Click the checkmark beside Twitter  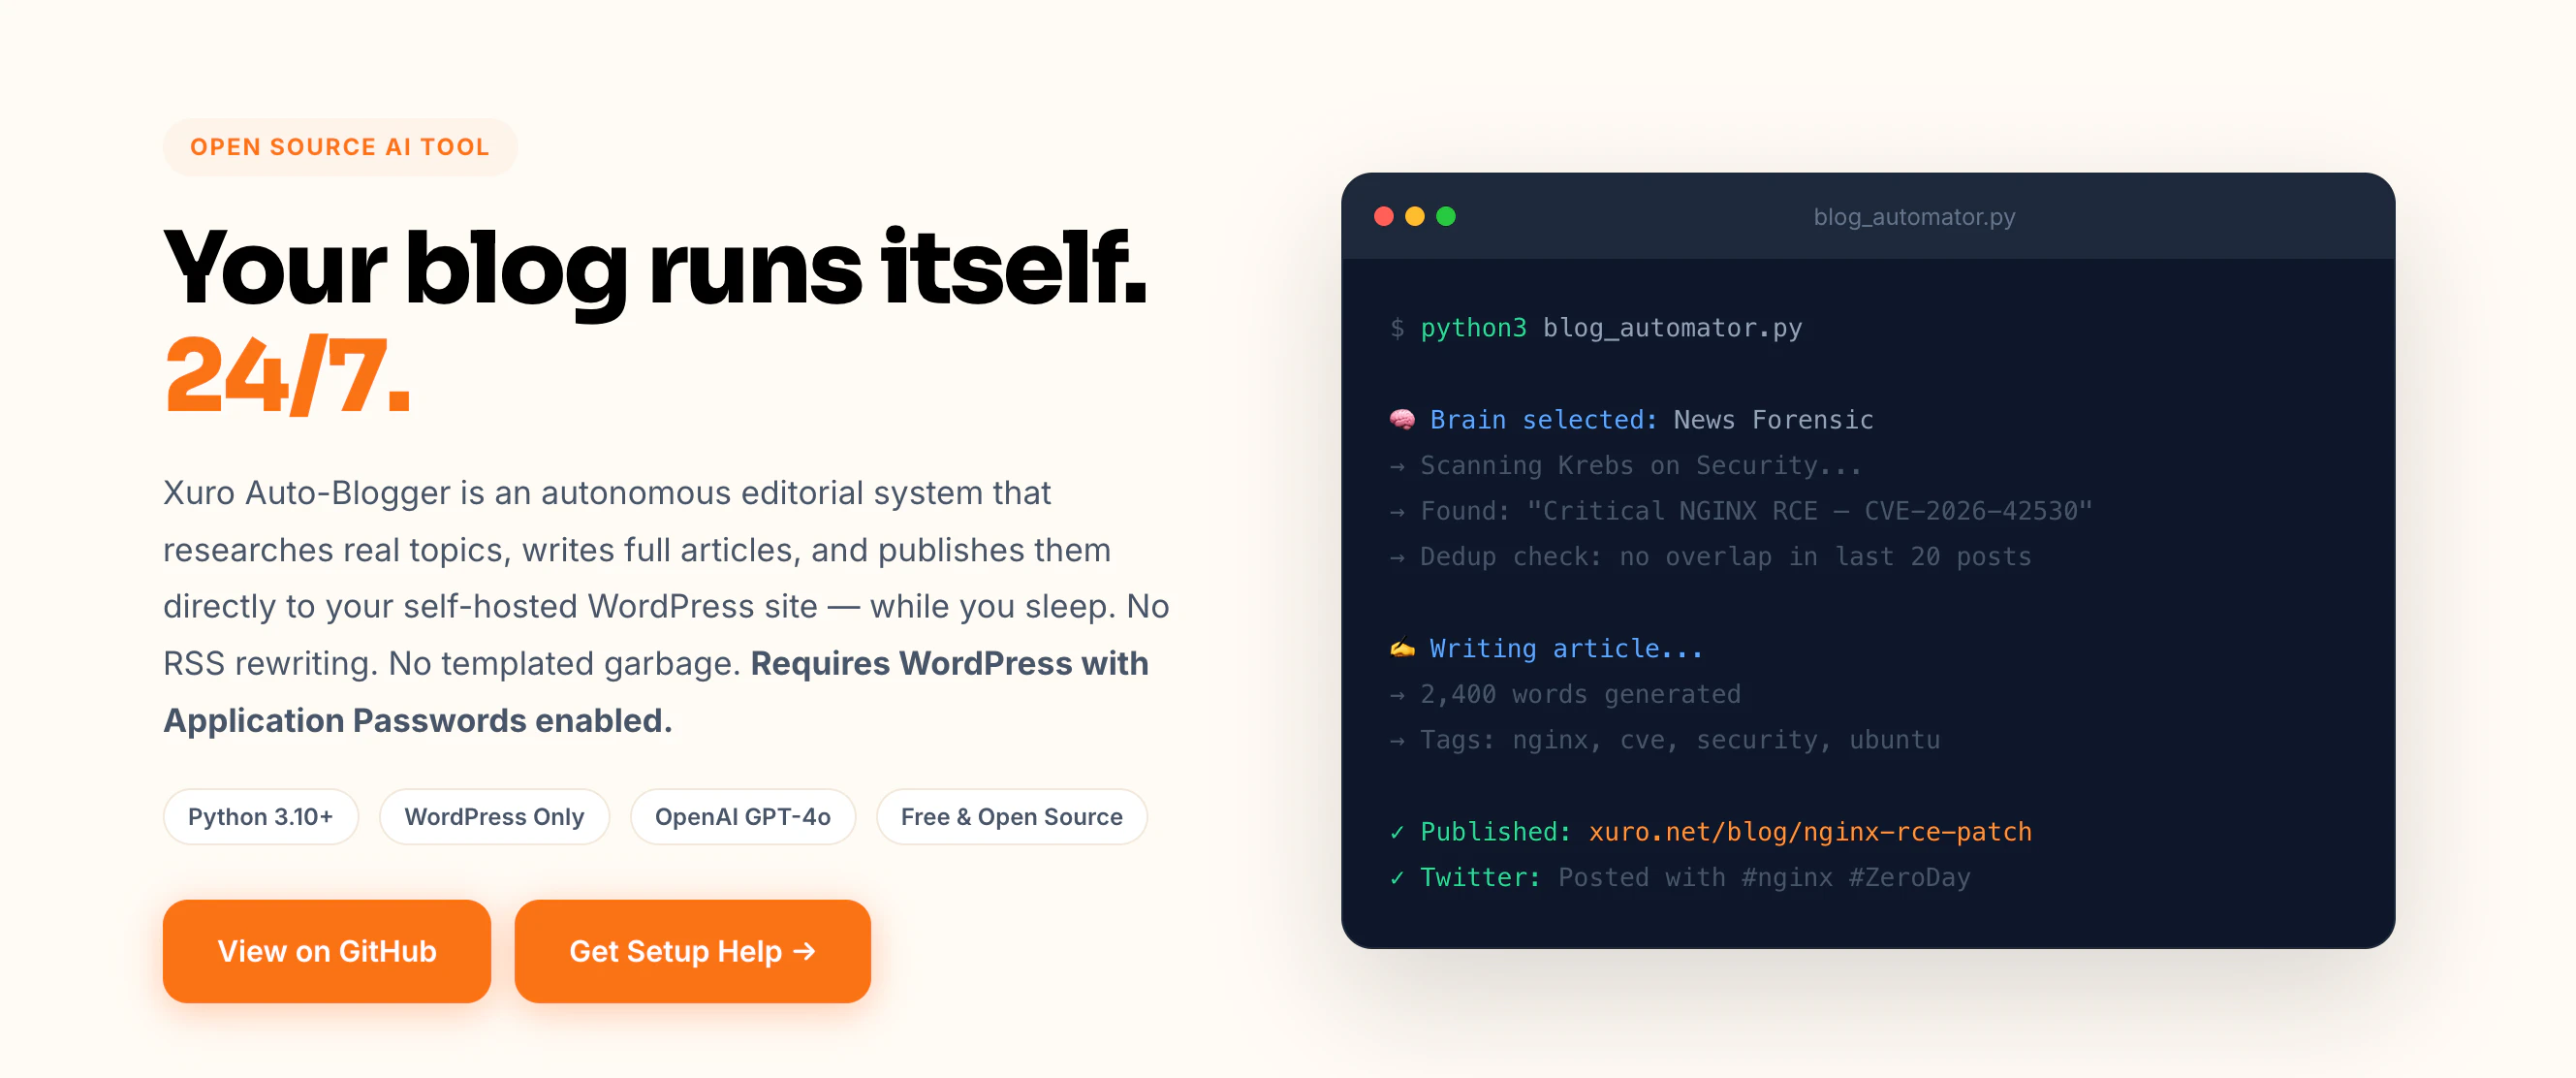point(1397,878)
